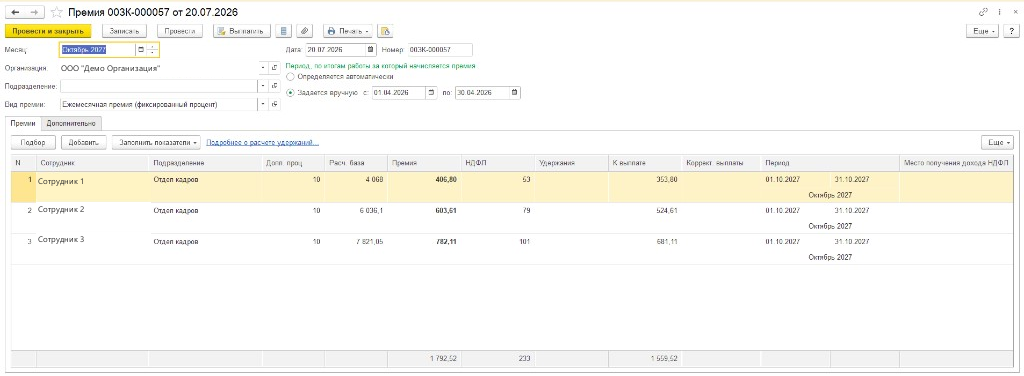The height and width of the screenshot is (376, 1024).
Task: Click into the Номер field 003К-000057
Action: click(440, 50)
